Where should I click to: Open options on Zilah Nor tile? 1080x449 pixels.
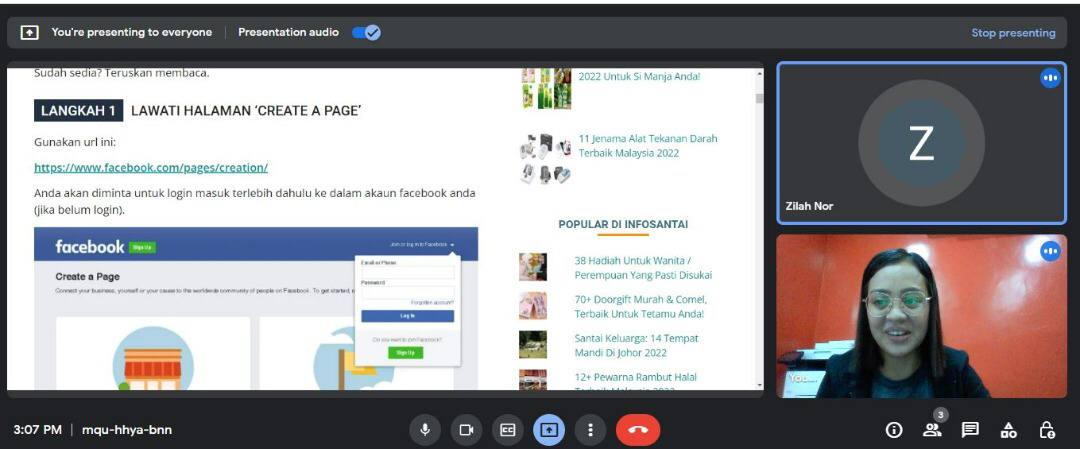point(1050,79)
